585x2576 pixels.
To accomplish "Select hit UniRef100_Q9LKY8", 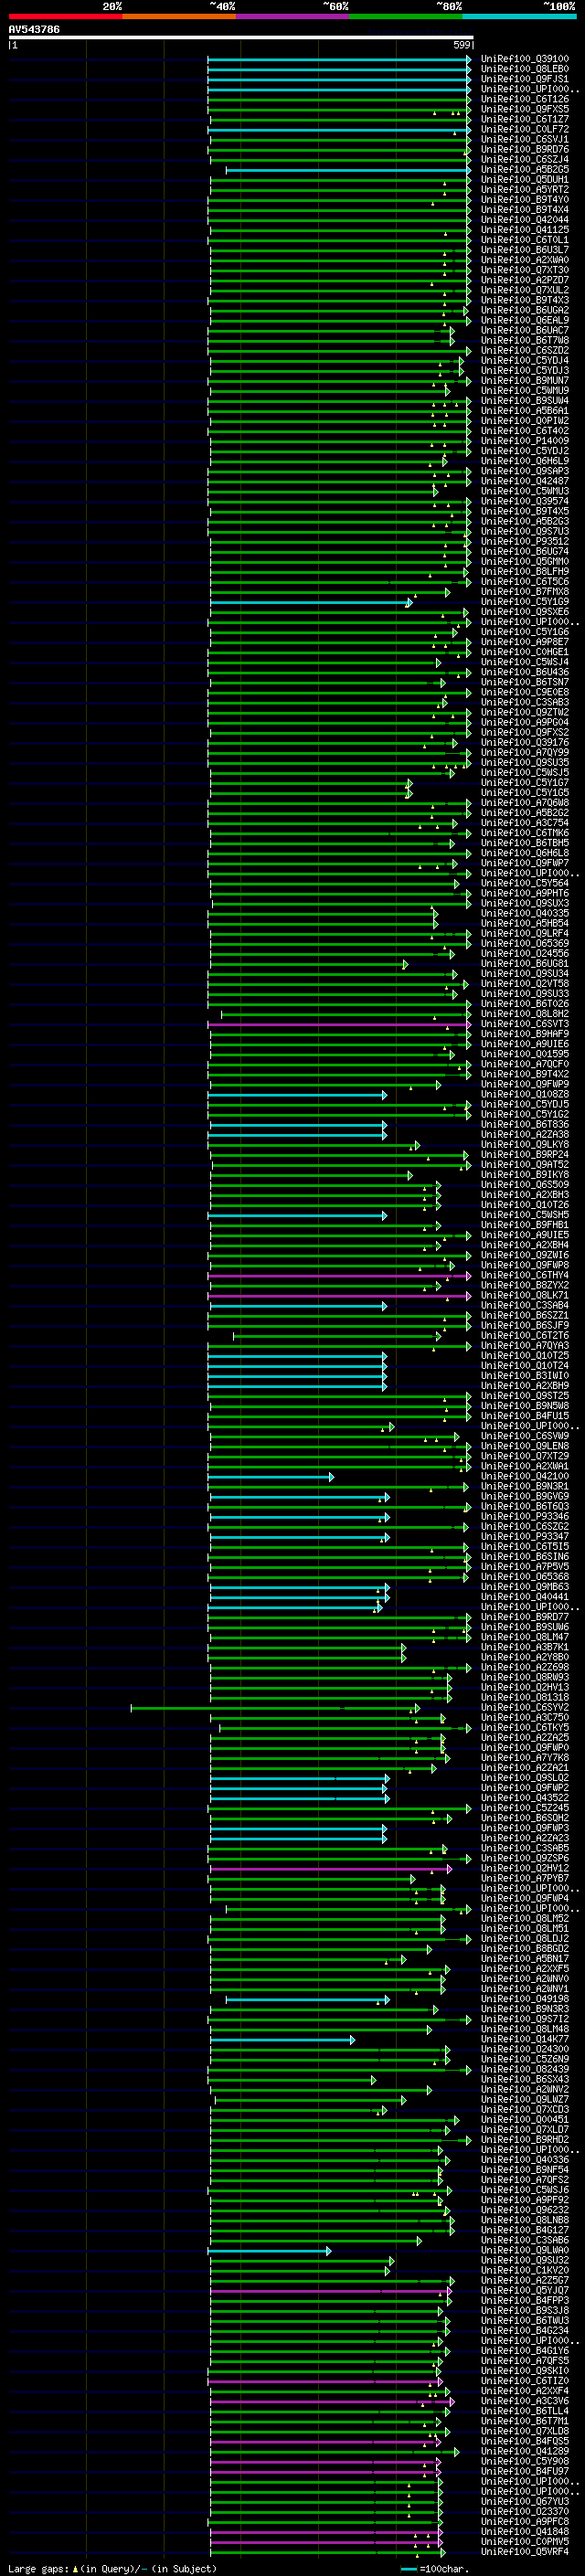I will point(525,1145).
